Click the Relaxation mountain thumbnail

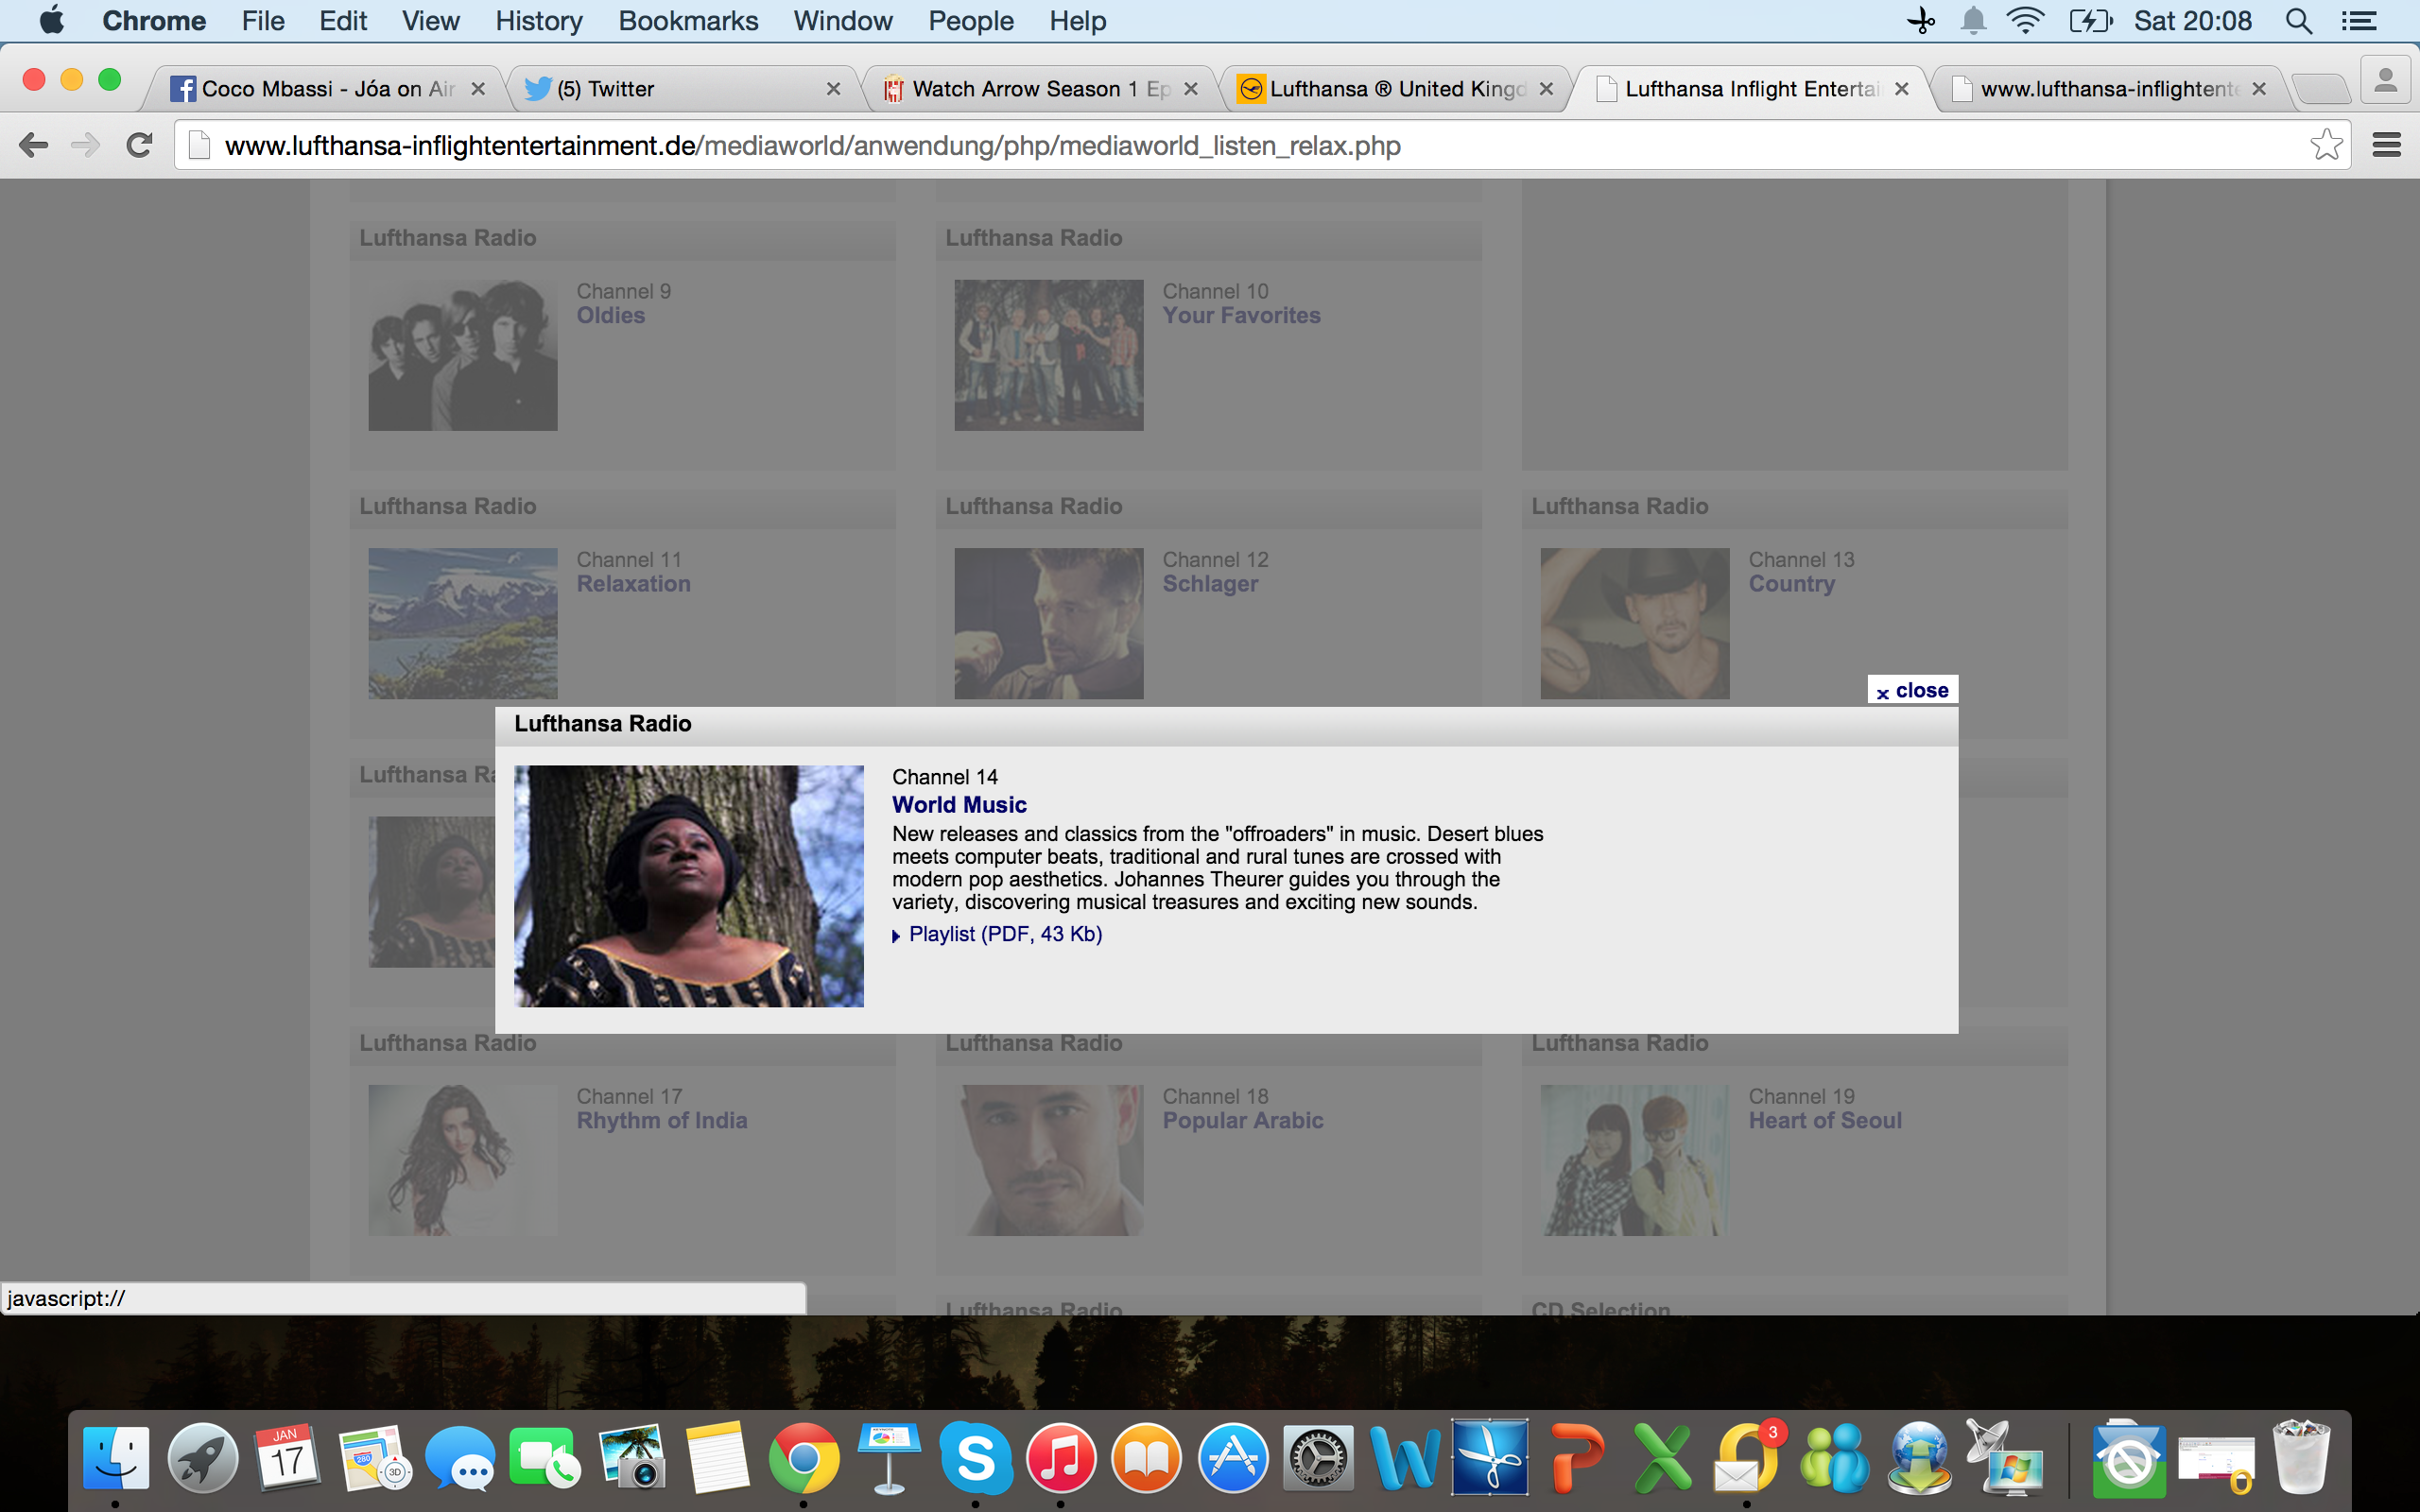click(463, 623)
